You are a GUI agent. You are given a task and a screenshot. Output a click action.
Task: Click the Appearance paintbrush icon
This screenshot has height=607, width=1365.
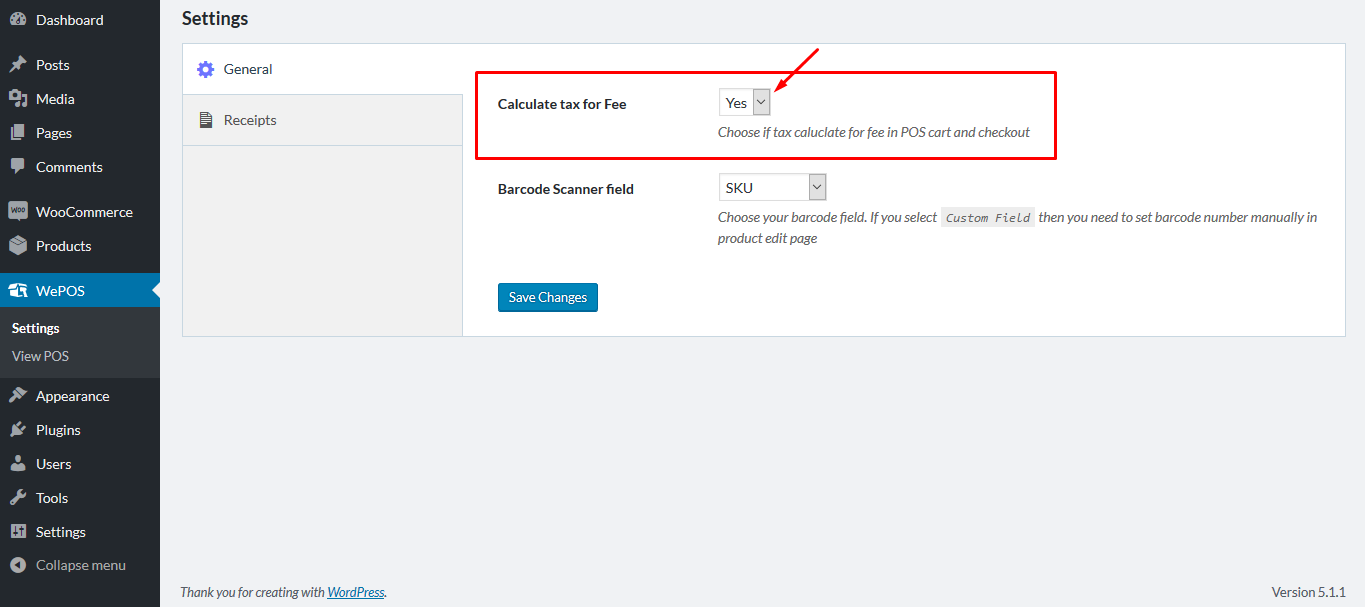click(x=18, y=396)
